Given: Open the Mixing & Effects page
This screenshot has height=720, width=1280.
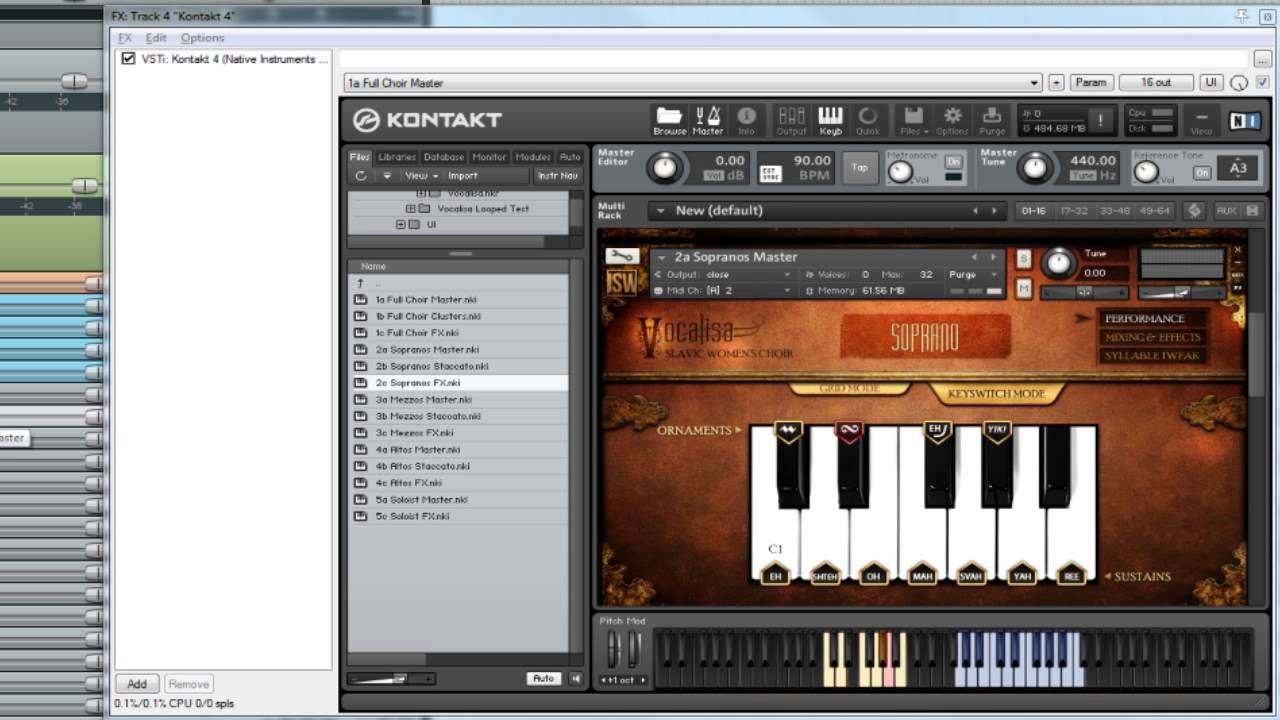Looking at the screenshot, I should pyautogui.click(x=1152, y=337).
